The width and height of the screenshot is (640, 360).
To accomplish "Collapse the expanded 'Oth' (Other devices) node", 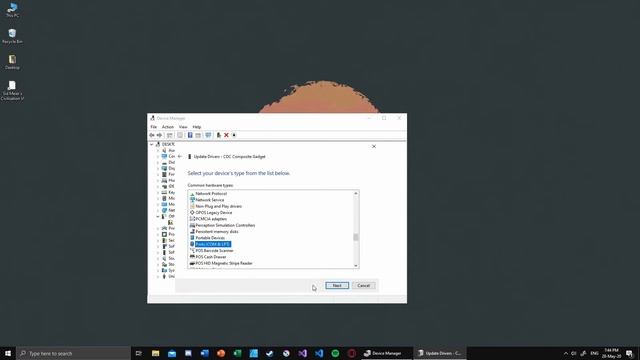I will click(x=158, y=216).
